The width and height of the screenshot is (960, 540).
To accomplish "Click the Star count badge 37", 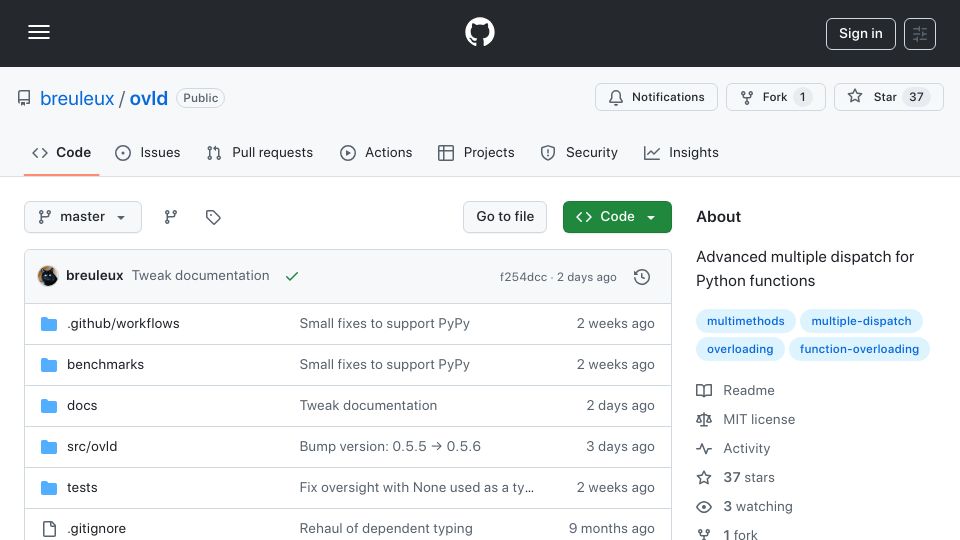I will [916, 97].
